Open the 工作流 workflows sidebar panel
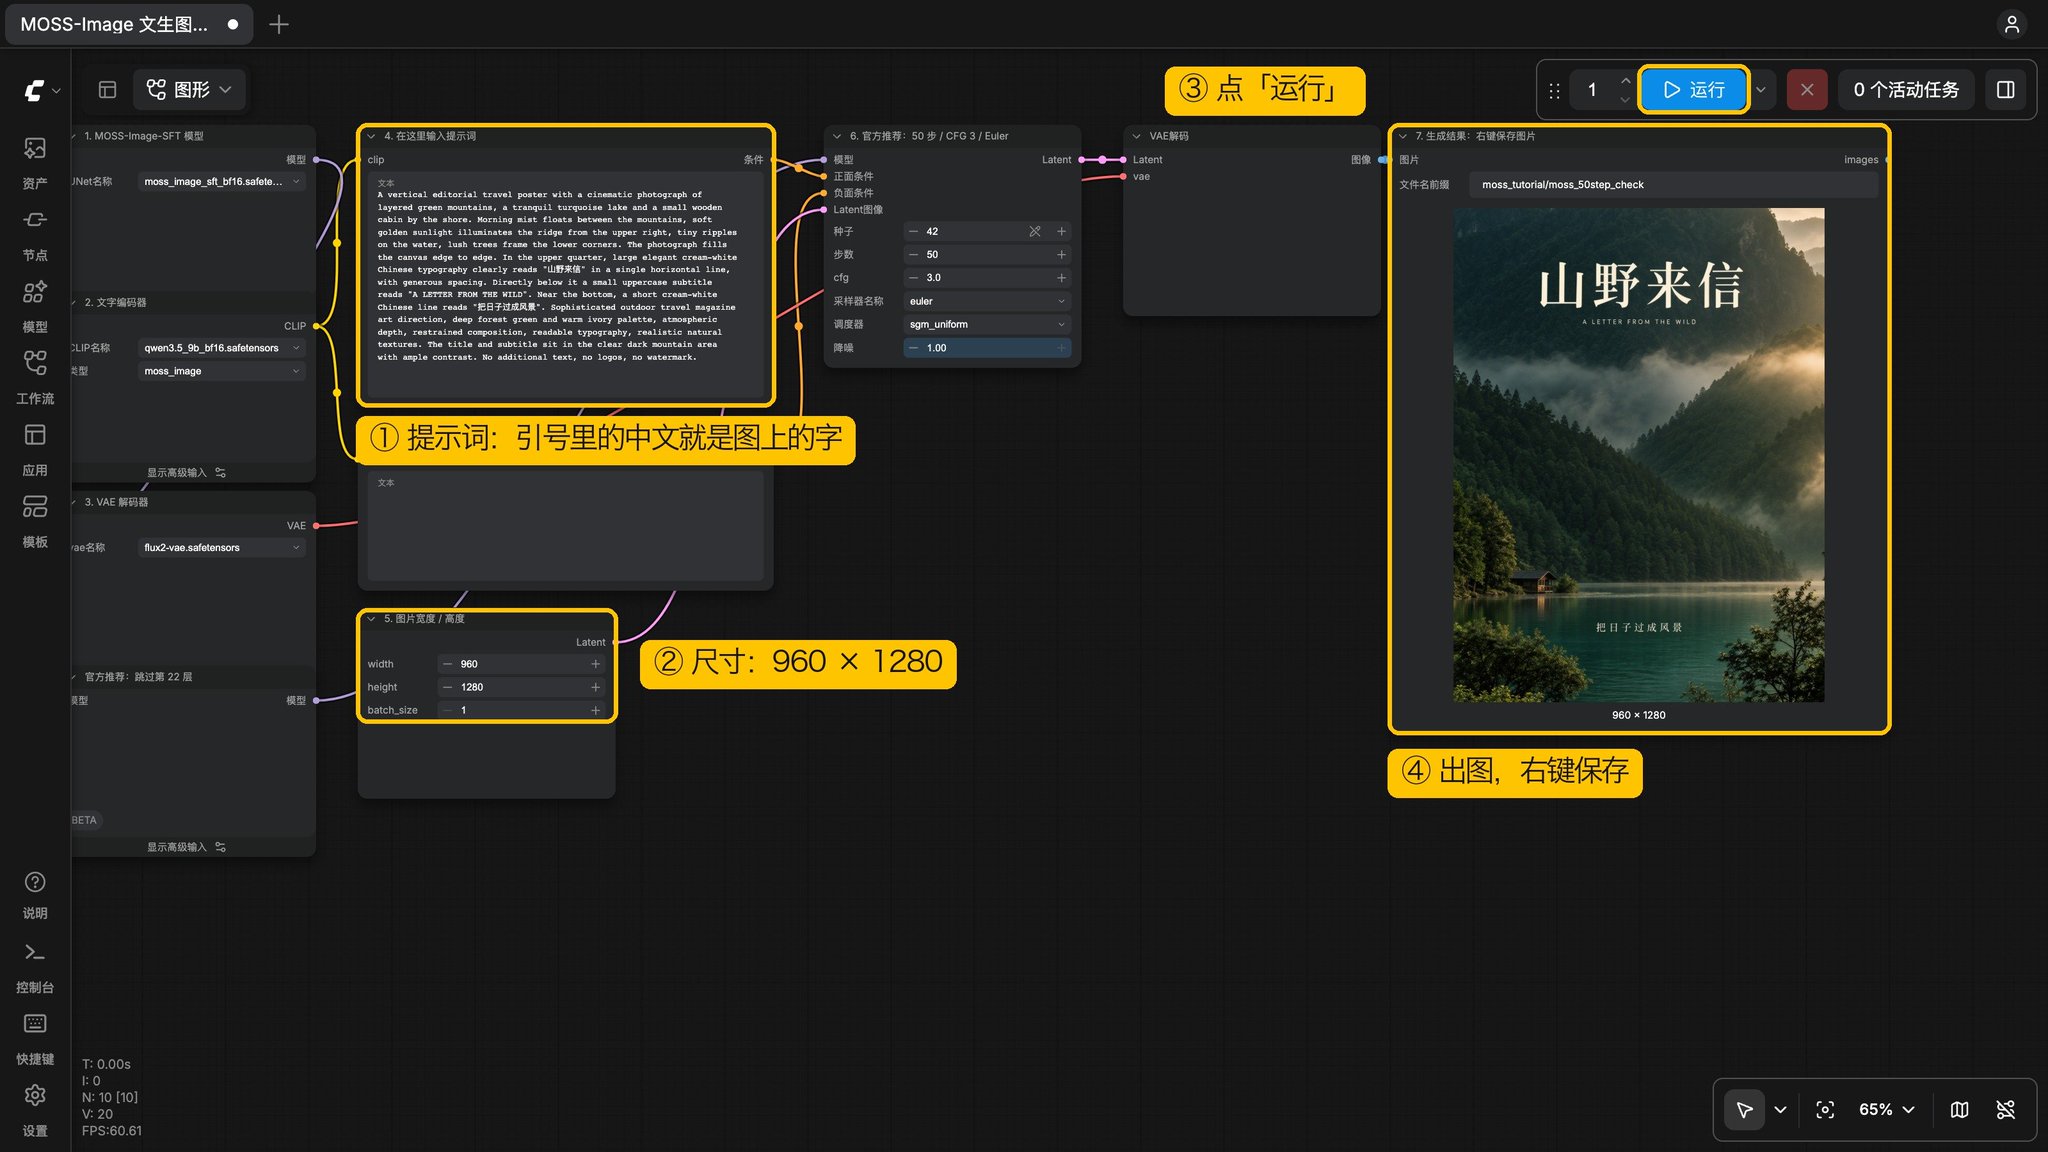Screen dimensions: 2048x1152 [x=35, y=378]
